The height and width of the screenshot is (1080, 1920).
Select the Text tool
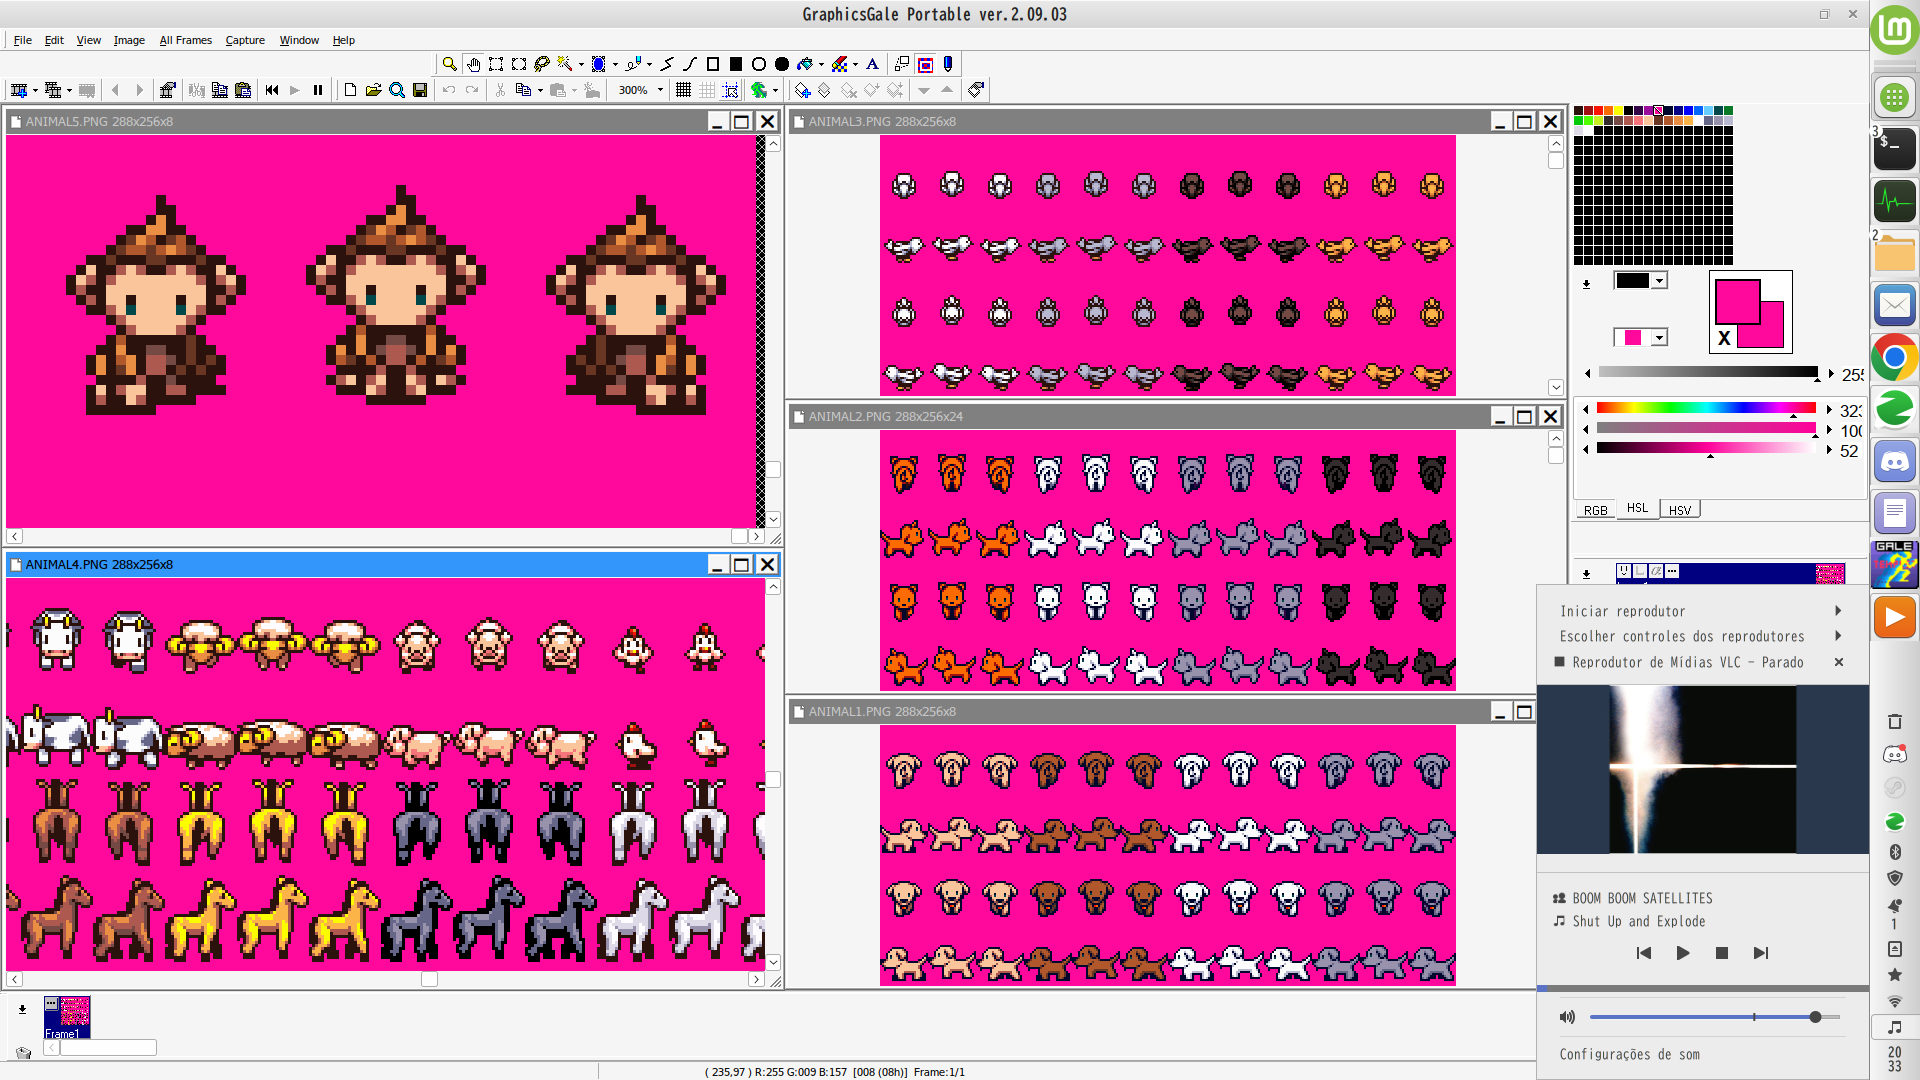873,64
